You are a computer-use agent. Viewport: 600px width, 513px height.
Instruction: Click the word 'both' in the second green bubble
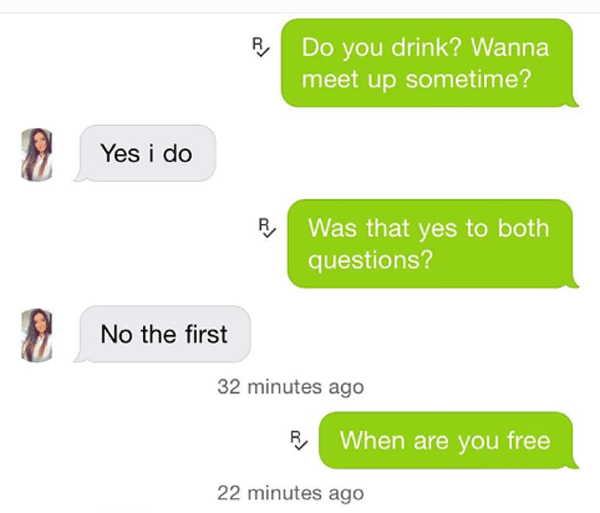(x=523, y=228)
